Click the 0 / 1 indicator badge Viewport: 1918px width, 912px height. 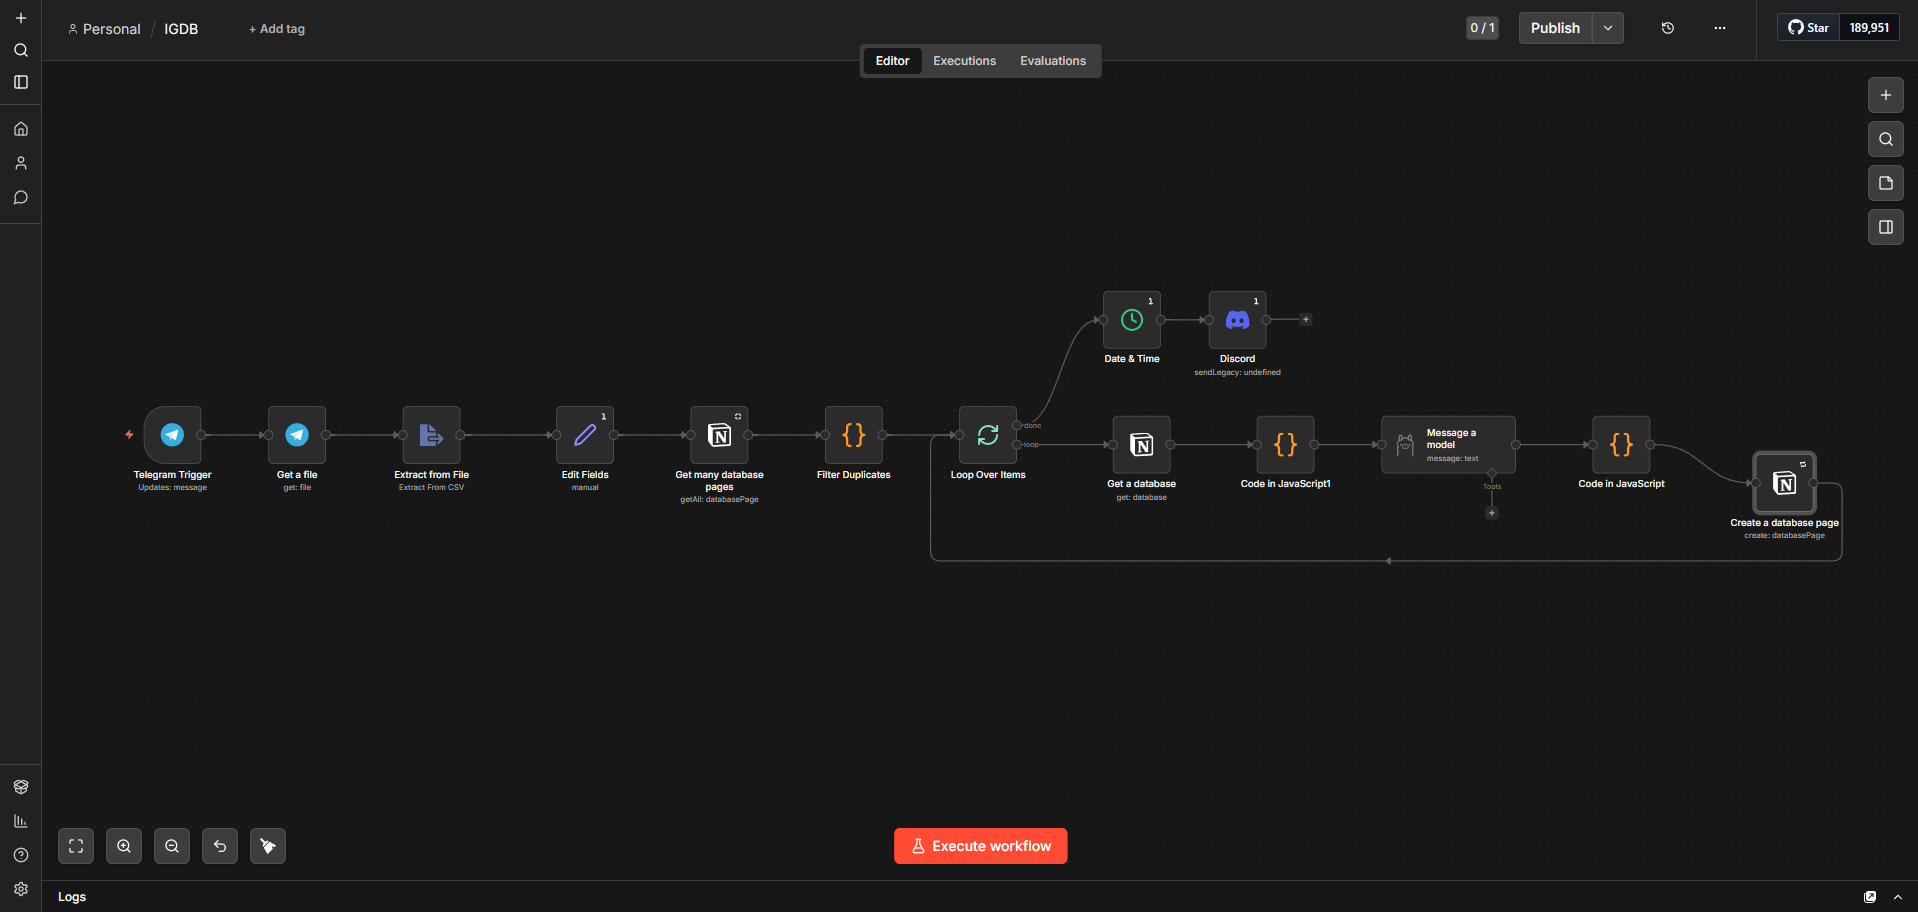1482,28
